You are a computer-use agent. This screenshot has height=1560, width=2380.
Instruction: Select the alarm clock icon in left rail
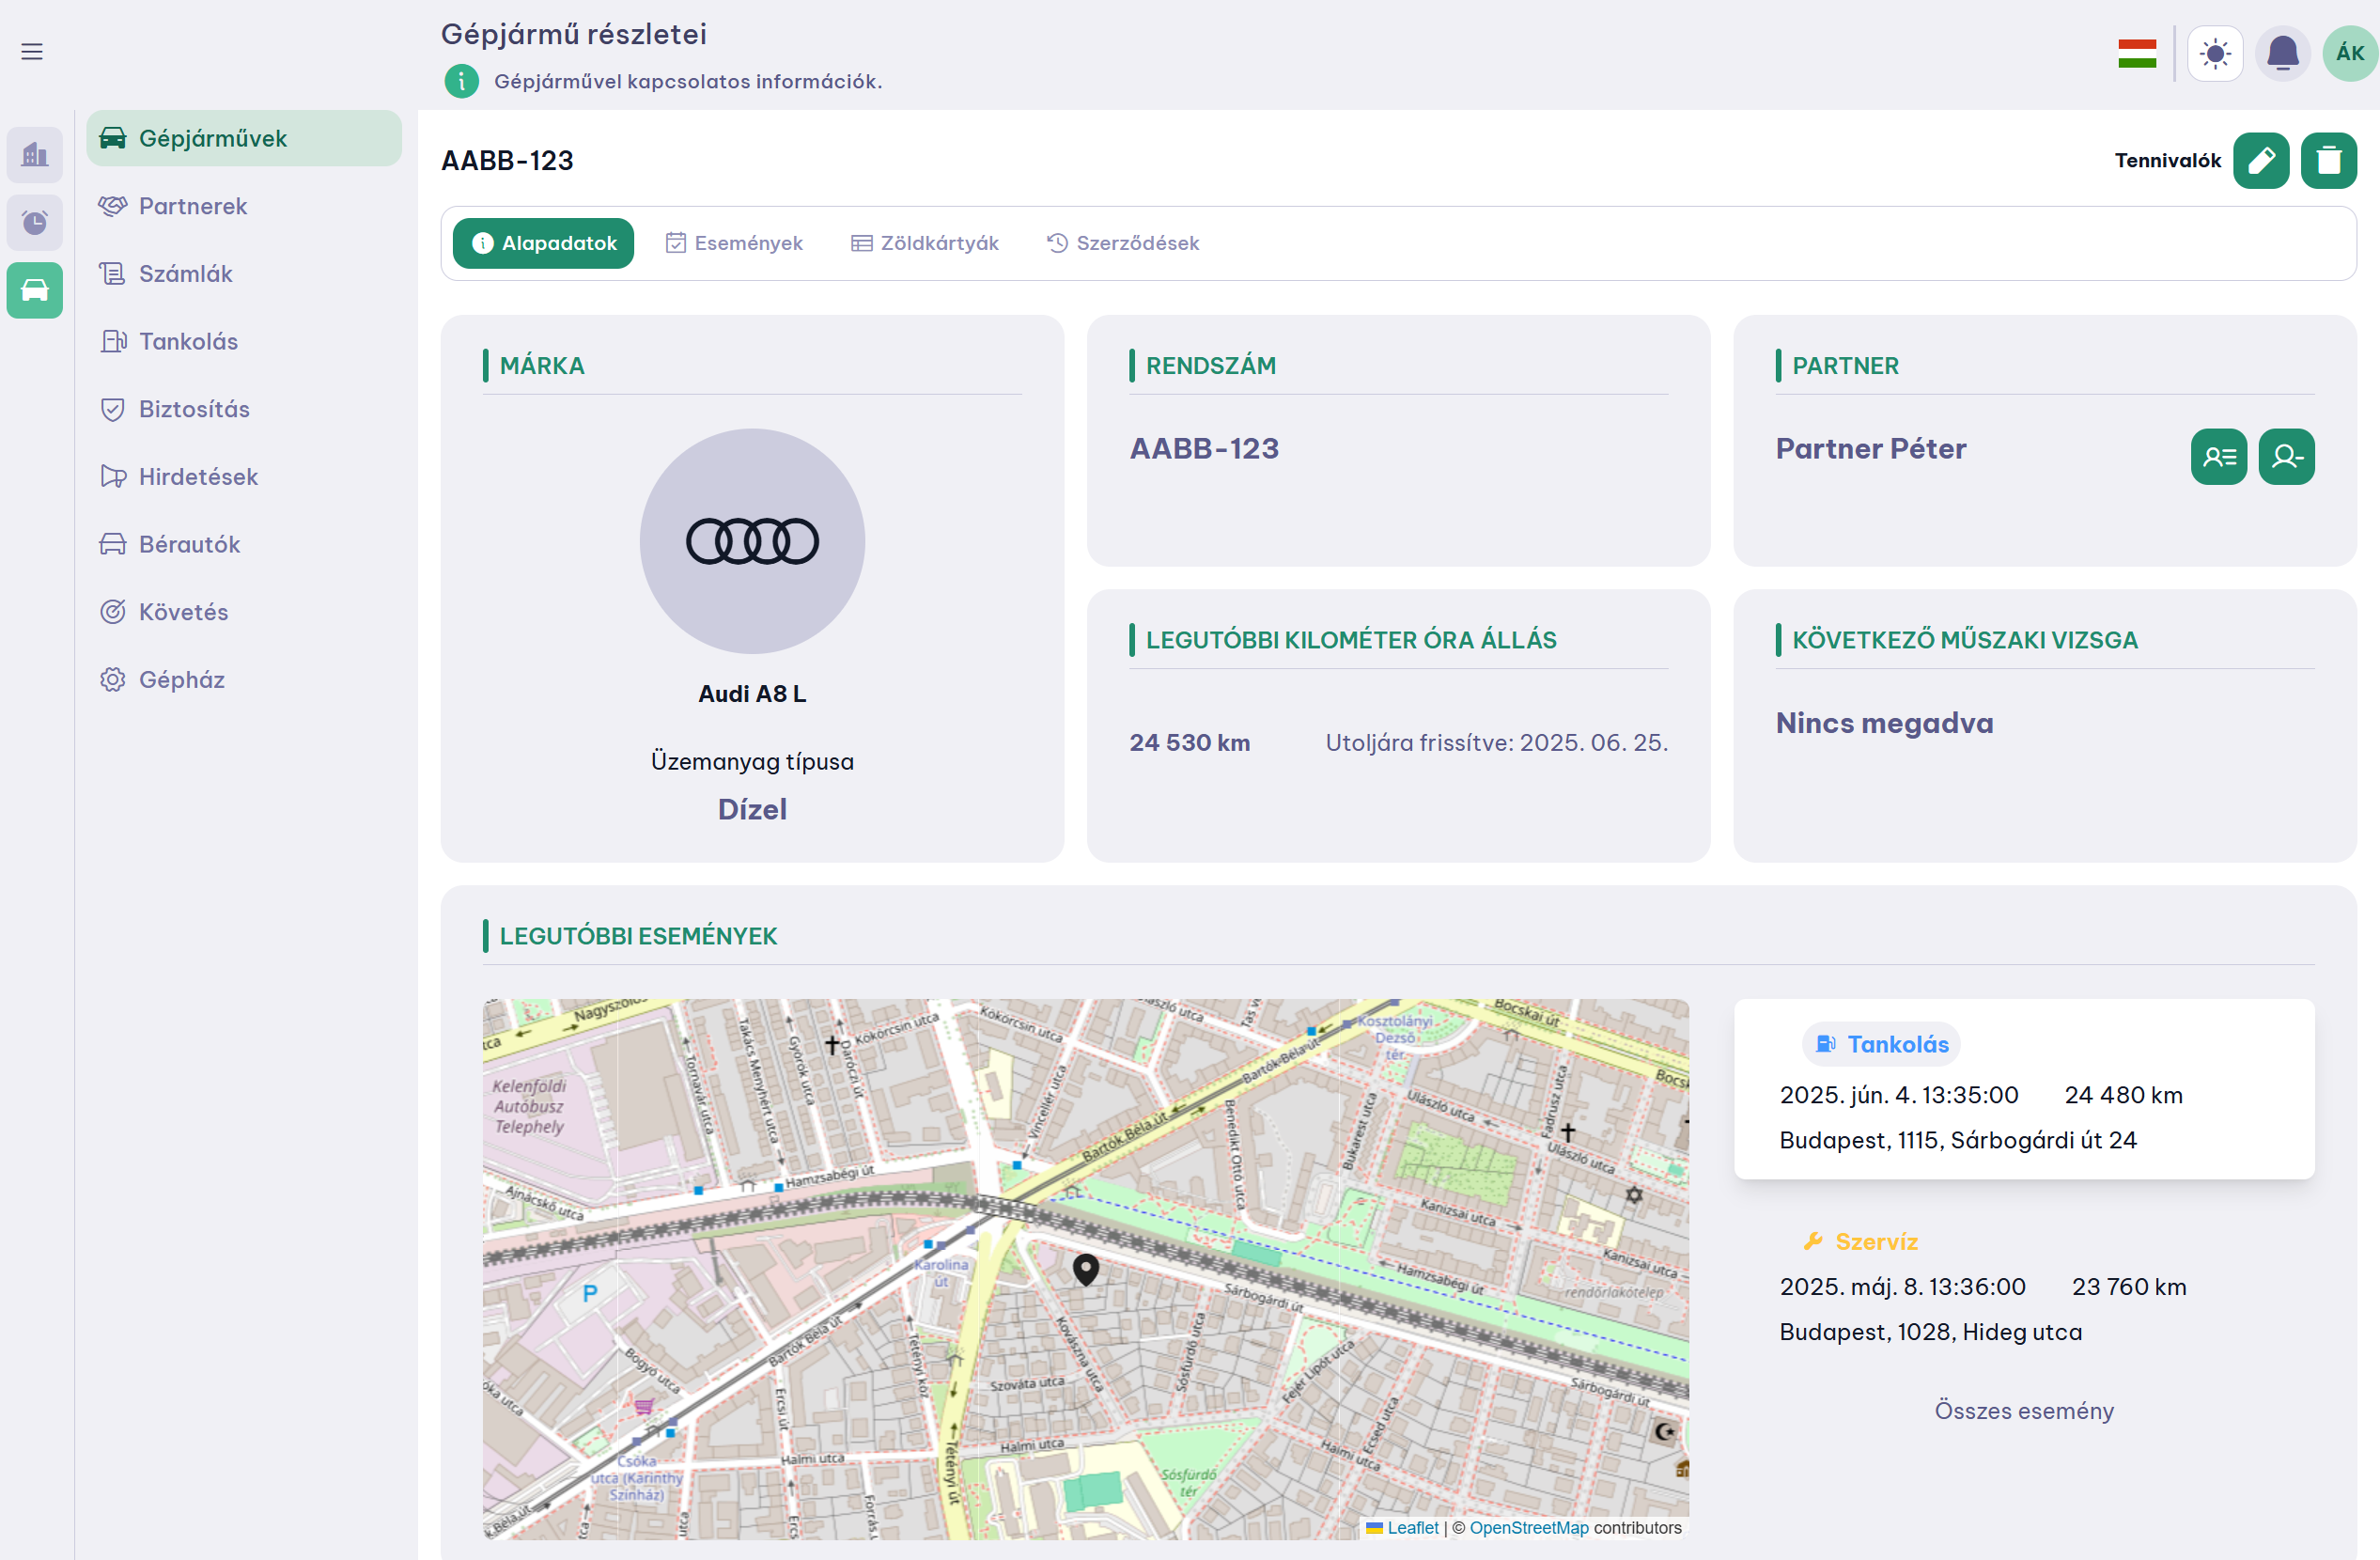35,222
